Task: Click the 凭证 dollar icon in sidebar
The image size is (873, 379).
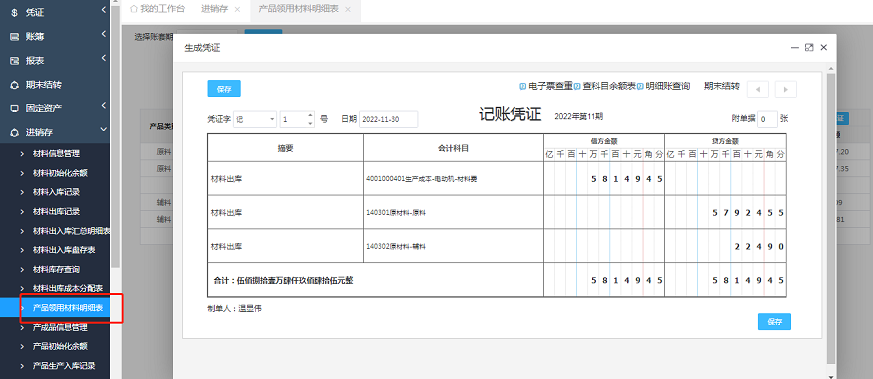Action: pyautogui.click(x=15, y=13)
